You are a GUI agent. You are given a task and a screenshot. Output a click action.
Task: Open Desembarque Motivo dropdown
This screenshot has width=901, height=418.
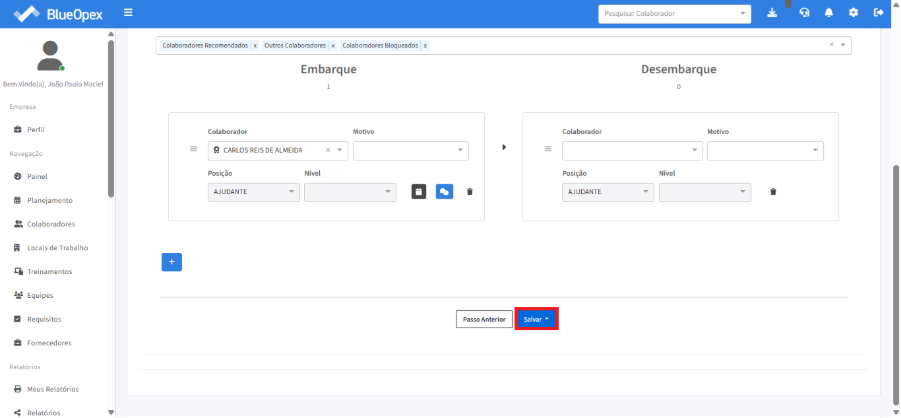(765, 150)
